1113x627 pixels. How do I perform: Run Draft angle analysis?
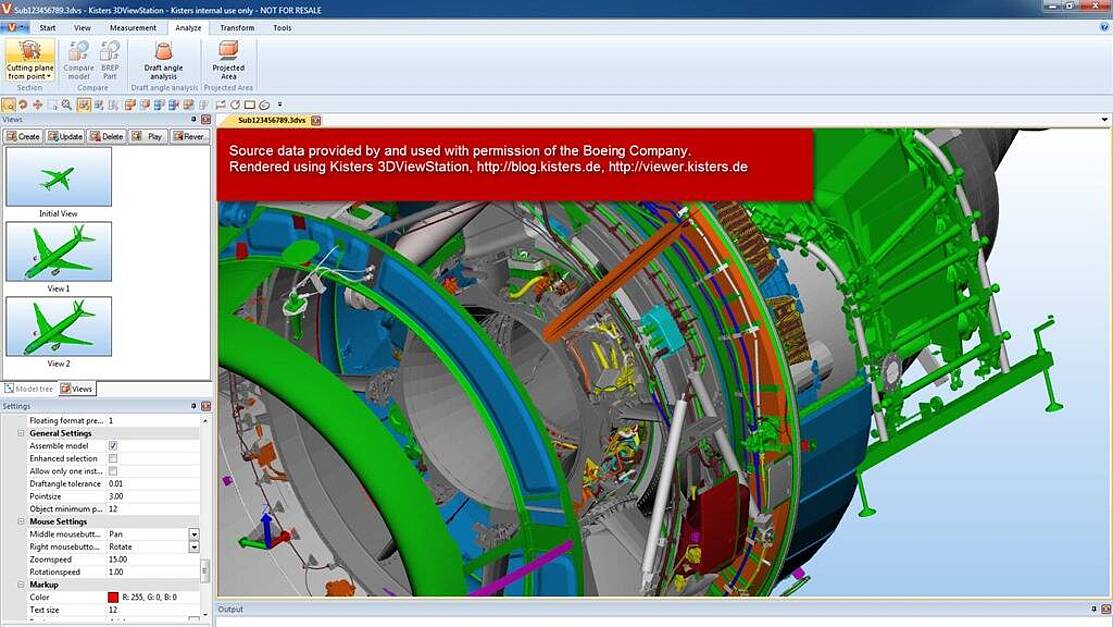(x=163, y=60)
